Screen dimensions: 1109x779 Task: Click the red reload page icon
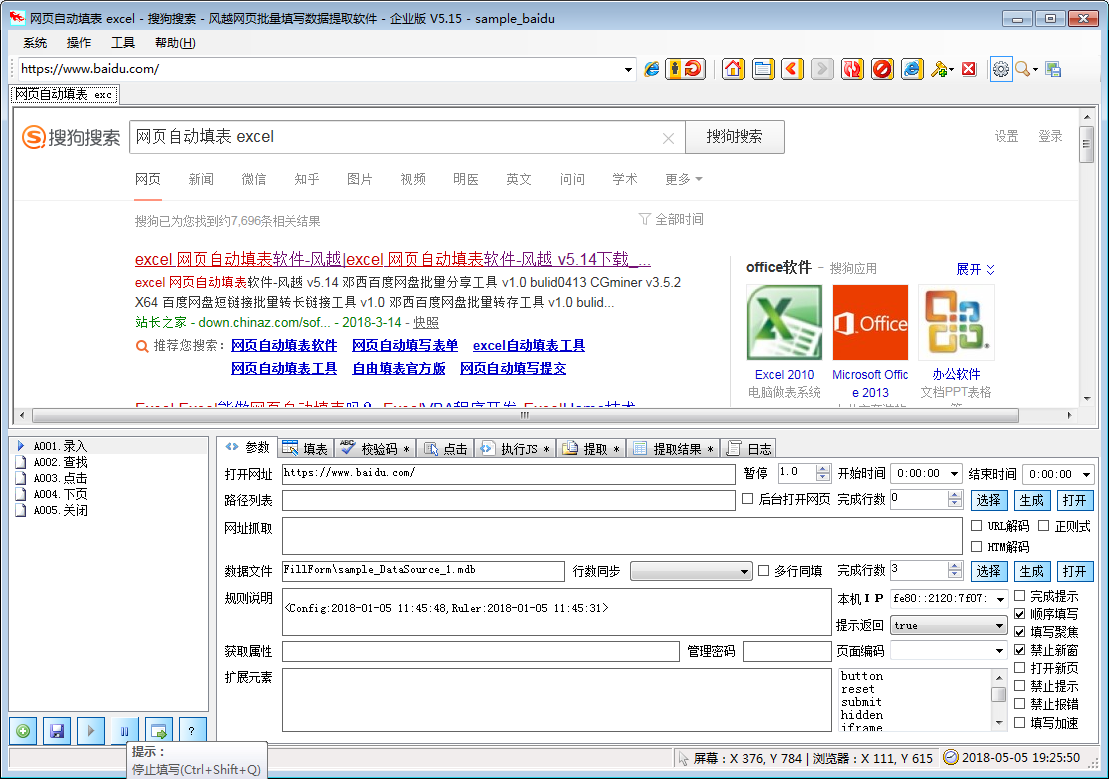852,69
